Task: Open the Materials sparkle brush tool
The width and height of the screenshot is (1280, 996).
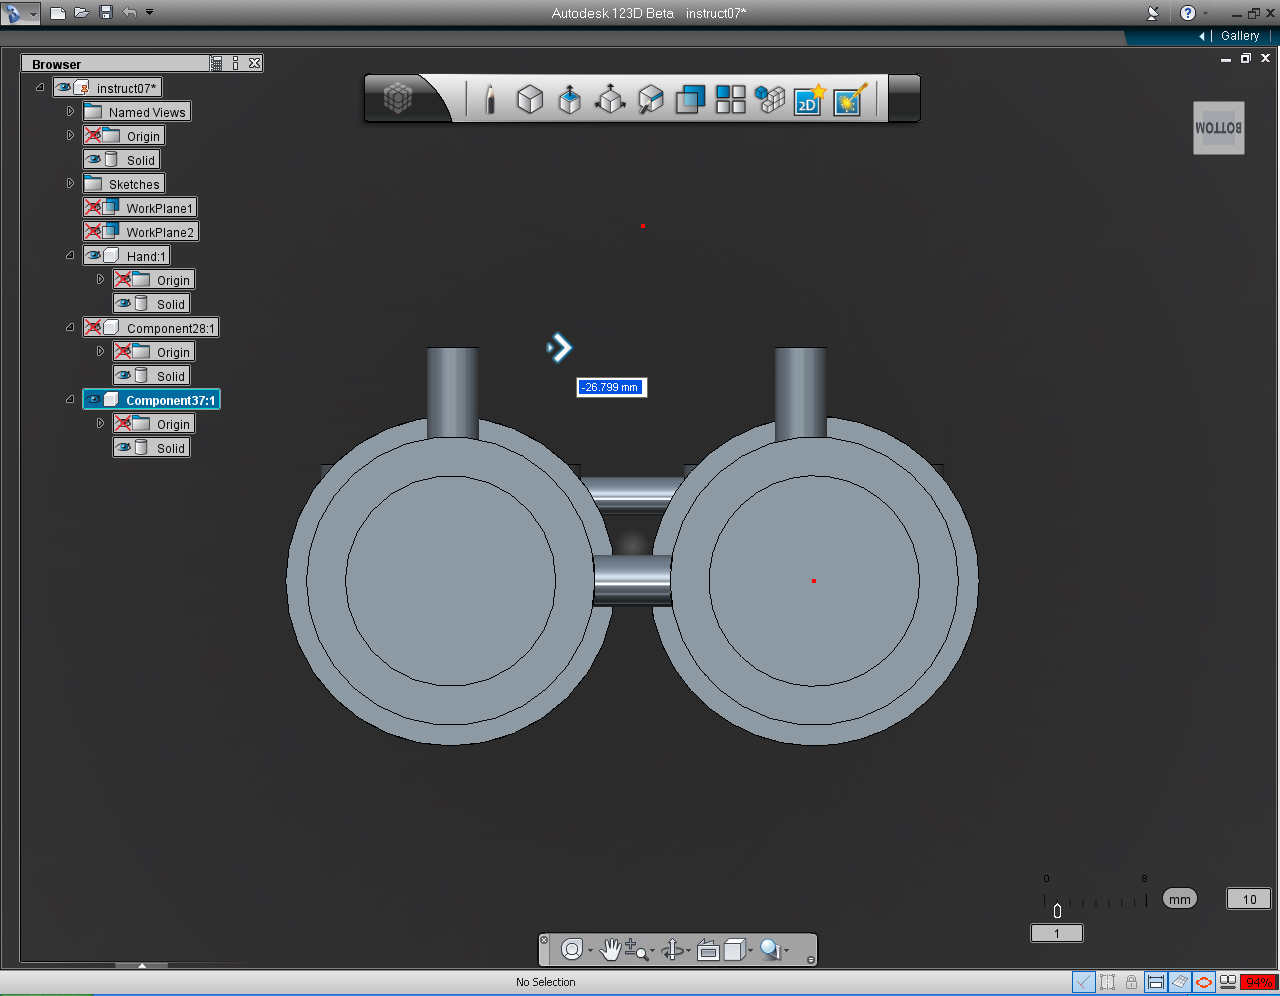Action: (x=850, y=99)
